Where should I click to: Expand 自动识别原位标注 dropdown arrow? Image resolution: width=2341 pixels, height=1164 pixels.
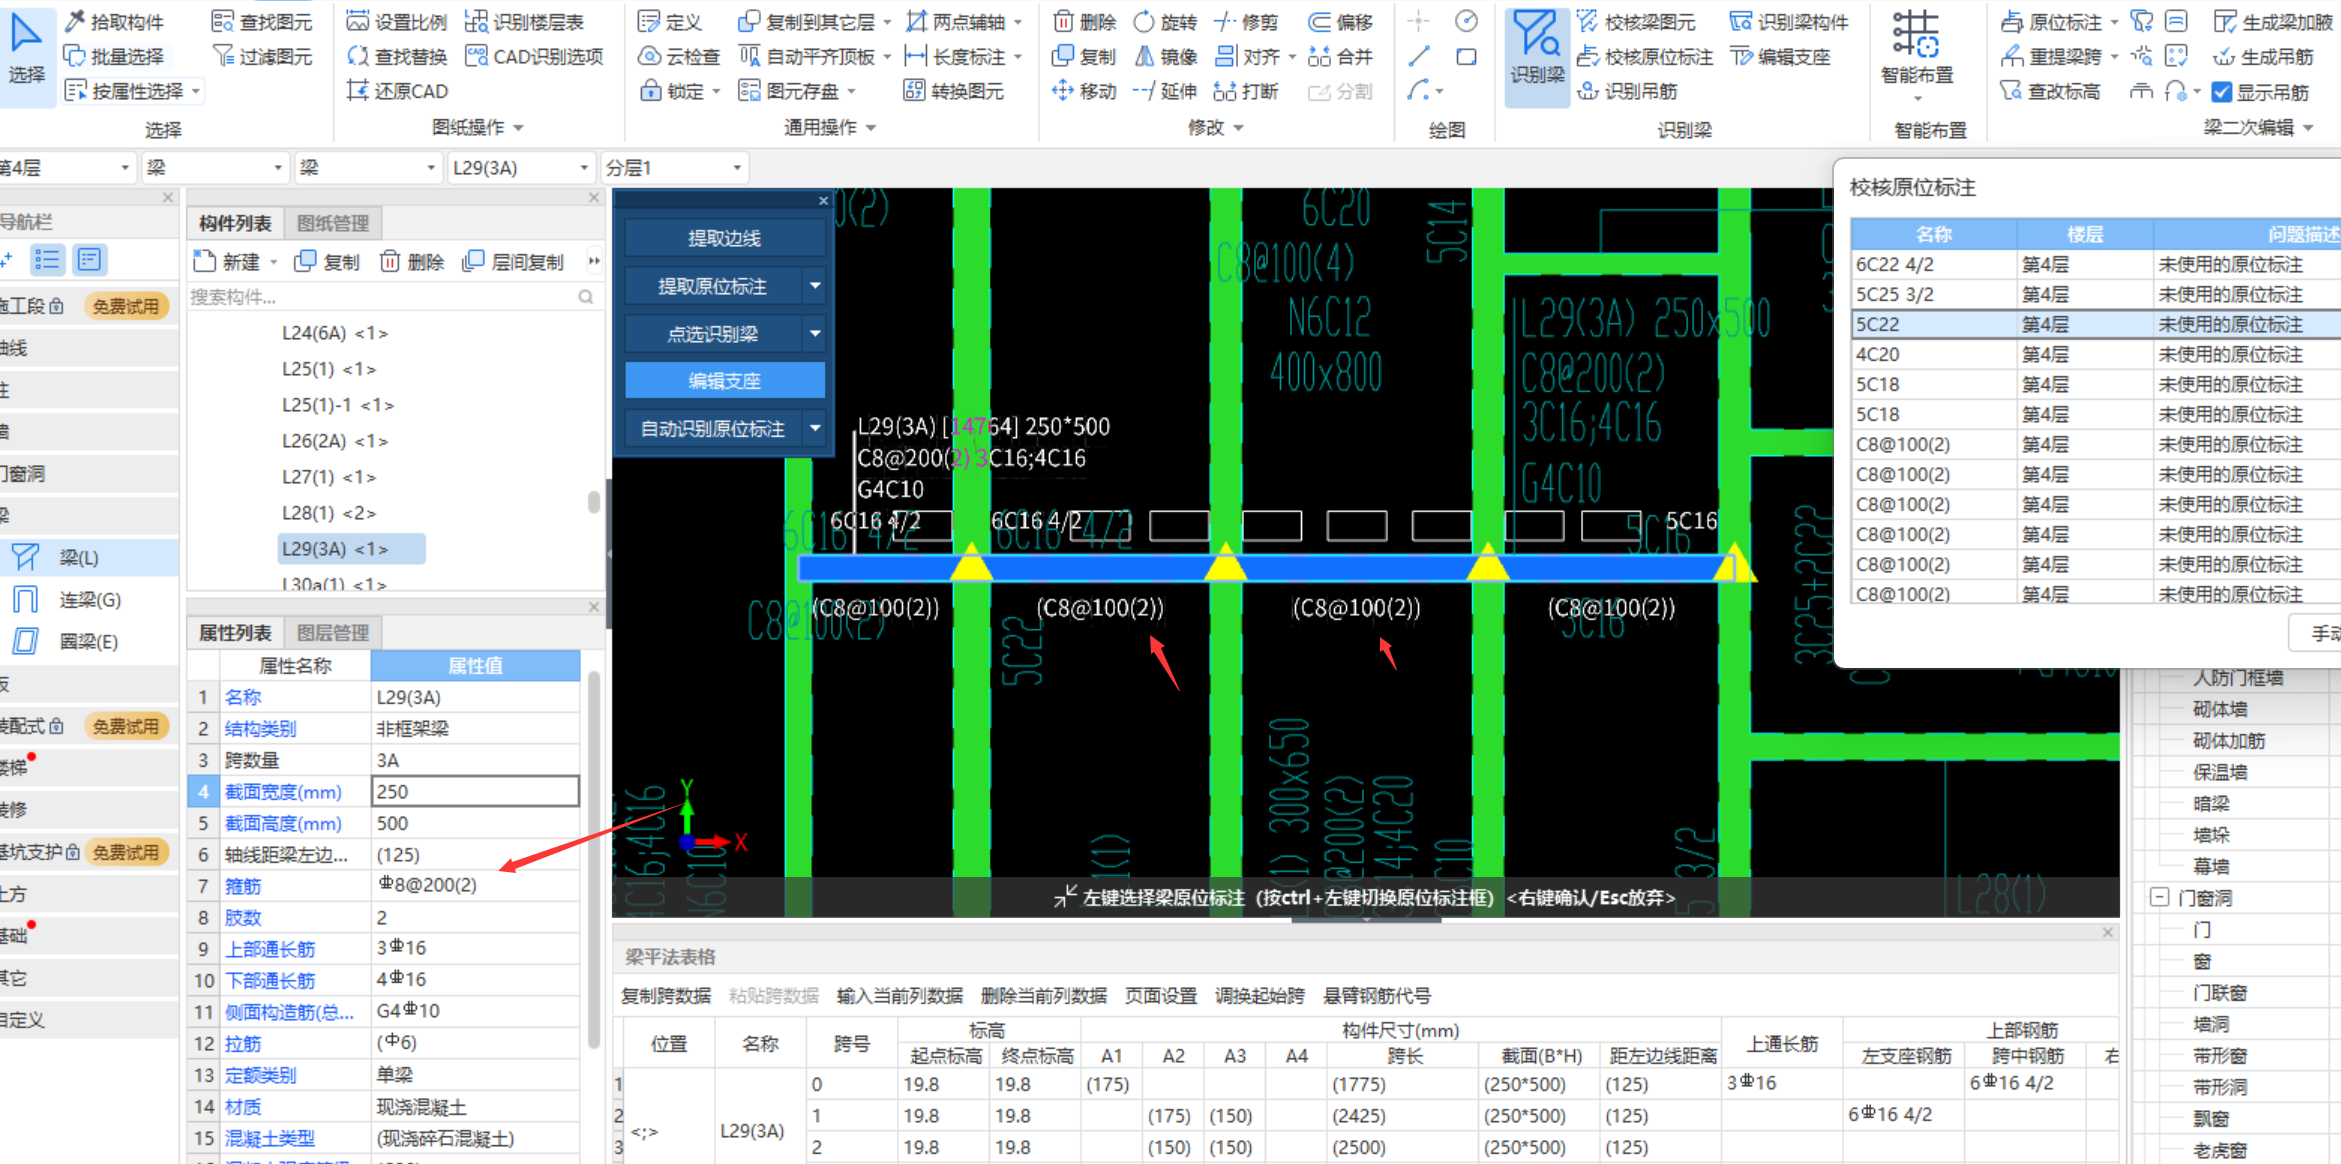click(815, 428)
